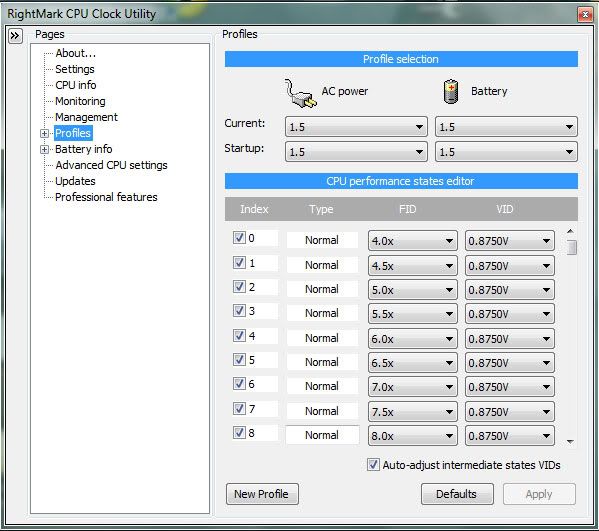Screen dimensions: 599x531
Task: Disable the index 7 performance state
Action: [239, 408]
